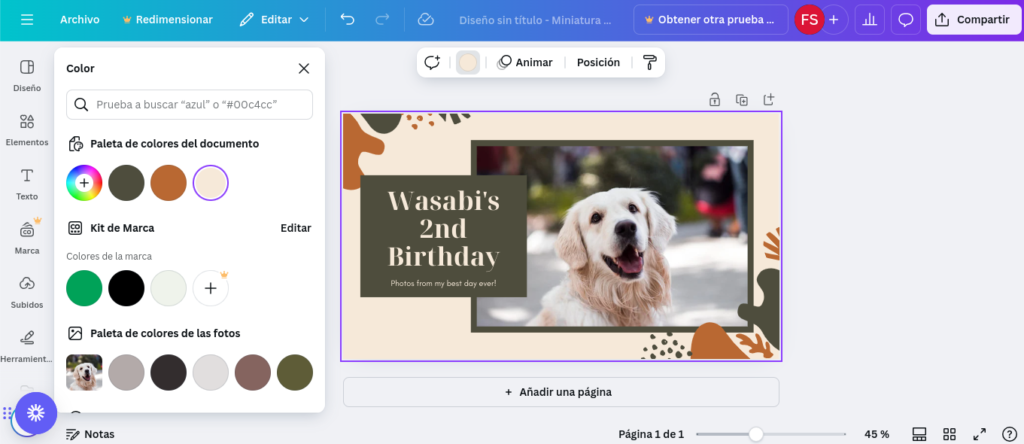Select the dark olive document color

[126, 183]
